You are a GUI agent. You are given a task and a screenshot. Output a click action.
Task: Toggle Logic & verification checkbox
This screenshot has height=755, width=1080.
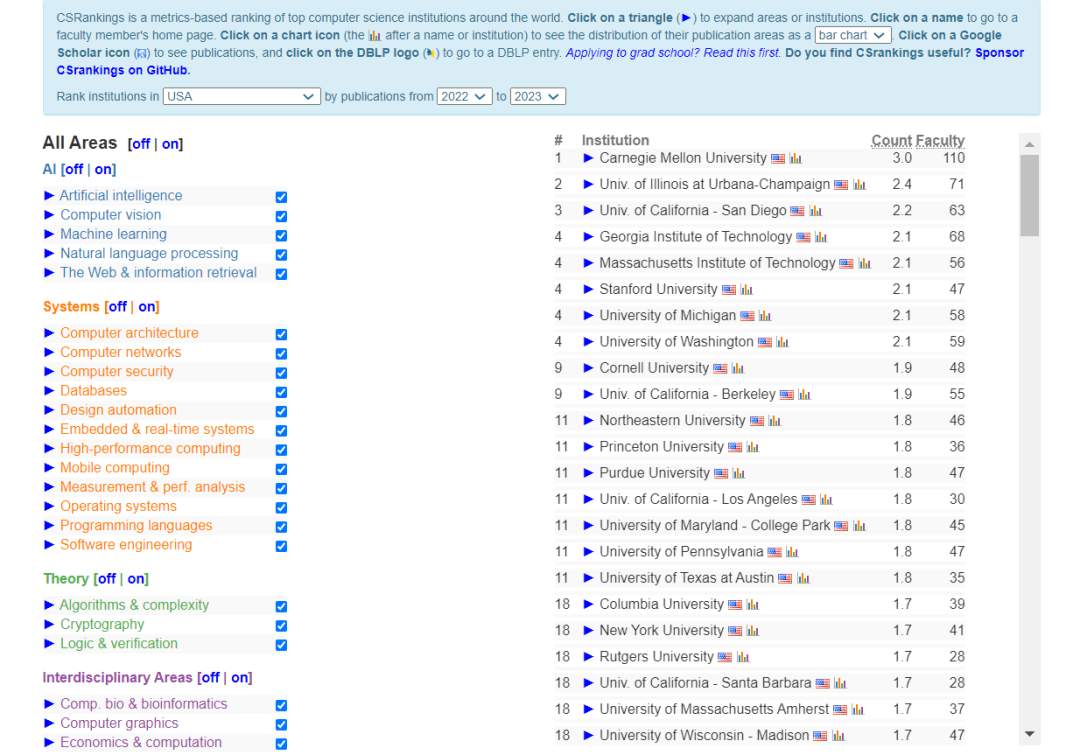[281, 645]
